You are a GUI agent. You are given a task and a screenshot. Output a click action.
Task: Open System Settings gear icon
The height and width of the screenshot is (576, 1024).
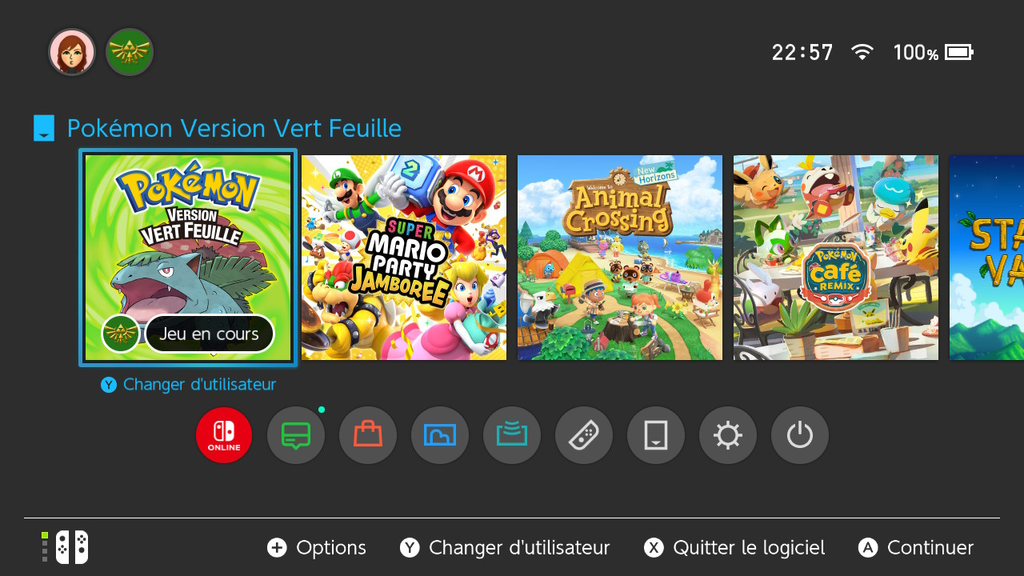click(728, 436)
